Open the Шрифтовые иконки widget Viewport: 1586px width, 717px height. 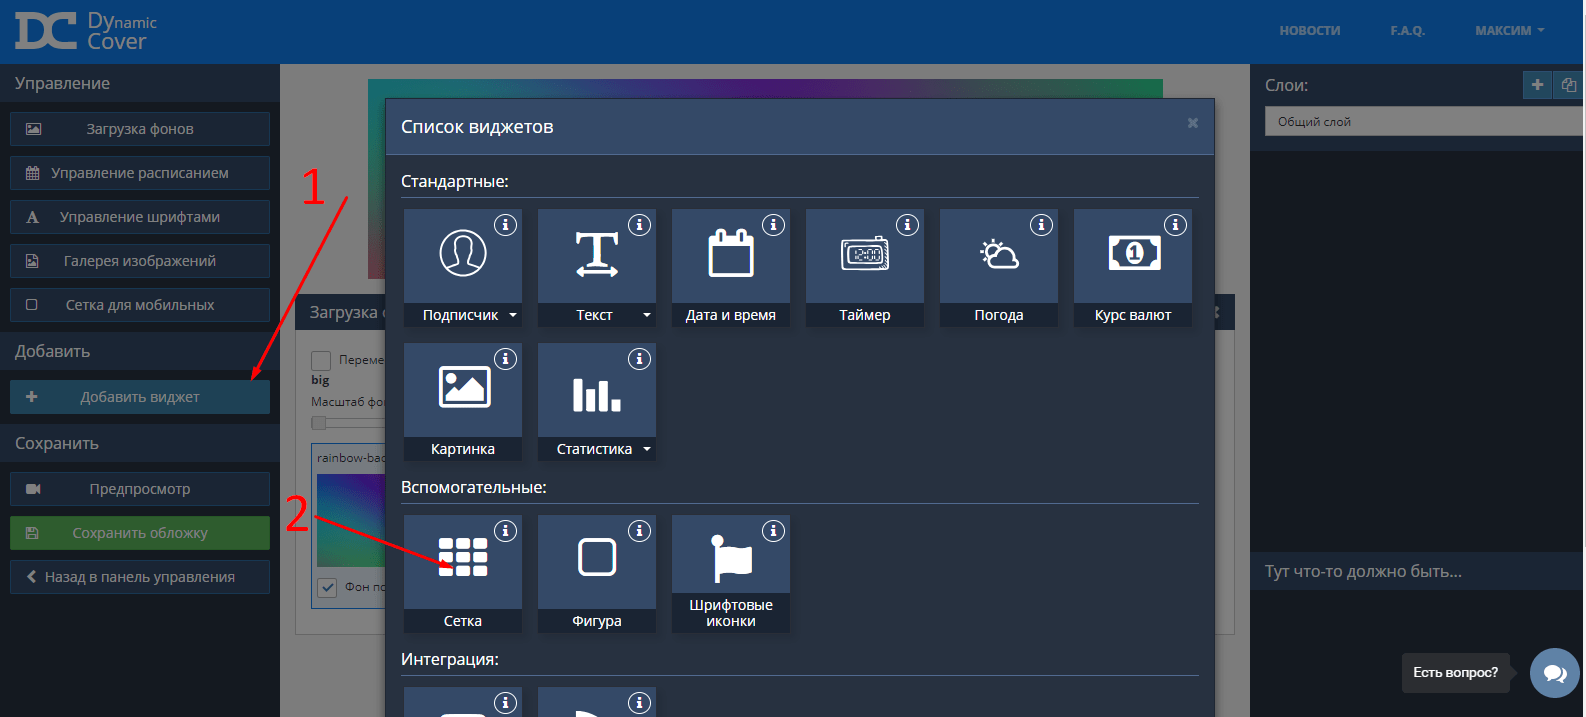[730, 562]
